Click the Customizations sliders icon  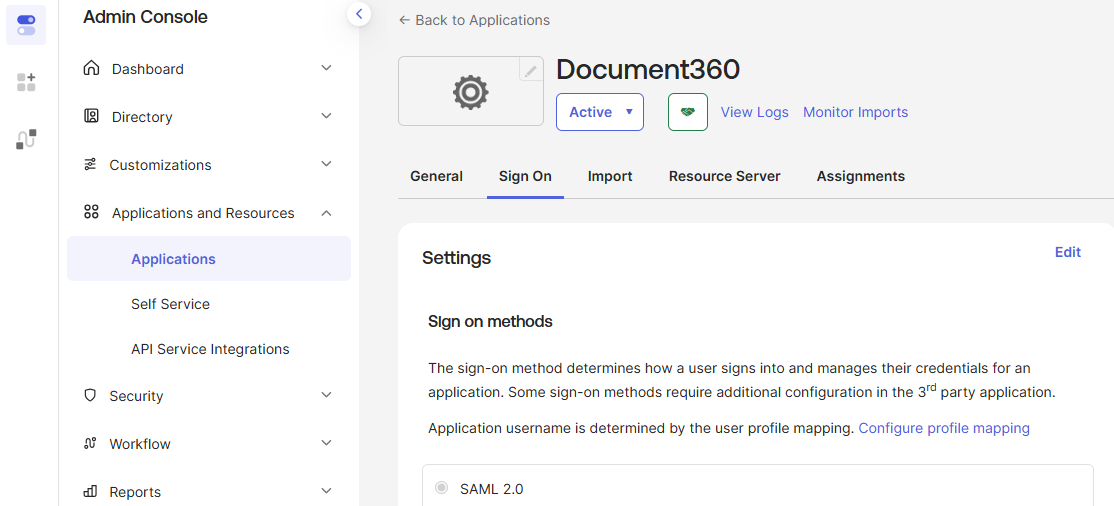click(90, 165)
